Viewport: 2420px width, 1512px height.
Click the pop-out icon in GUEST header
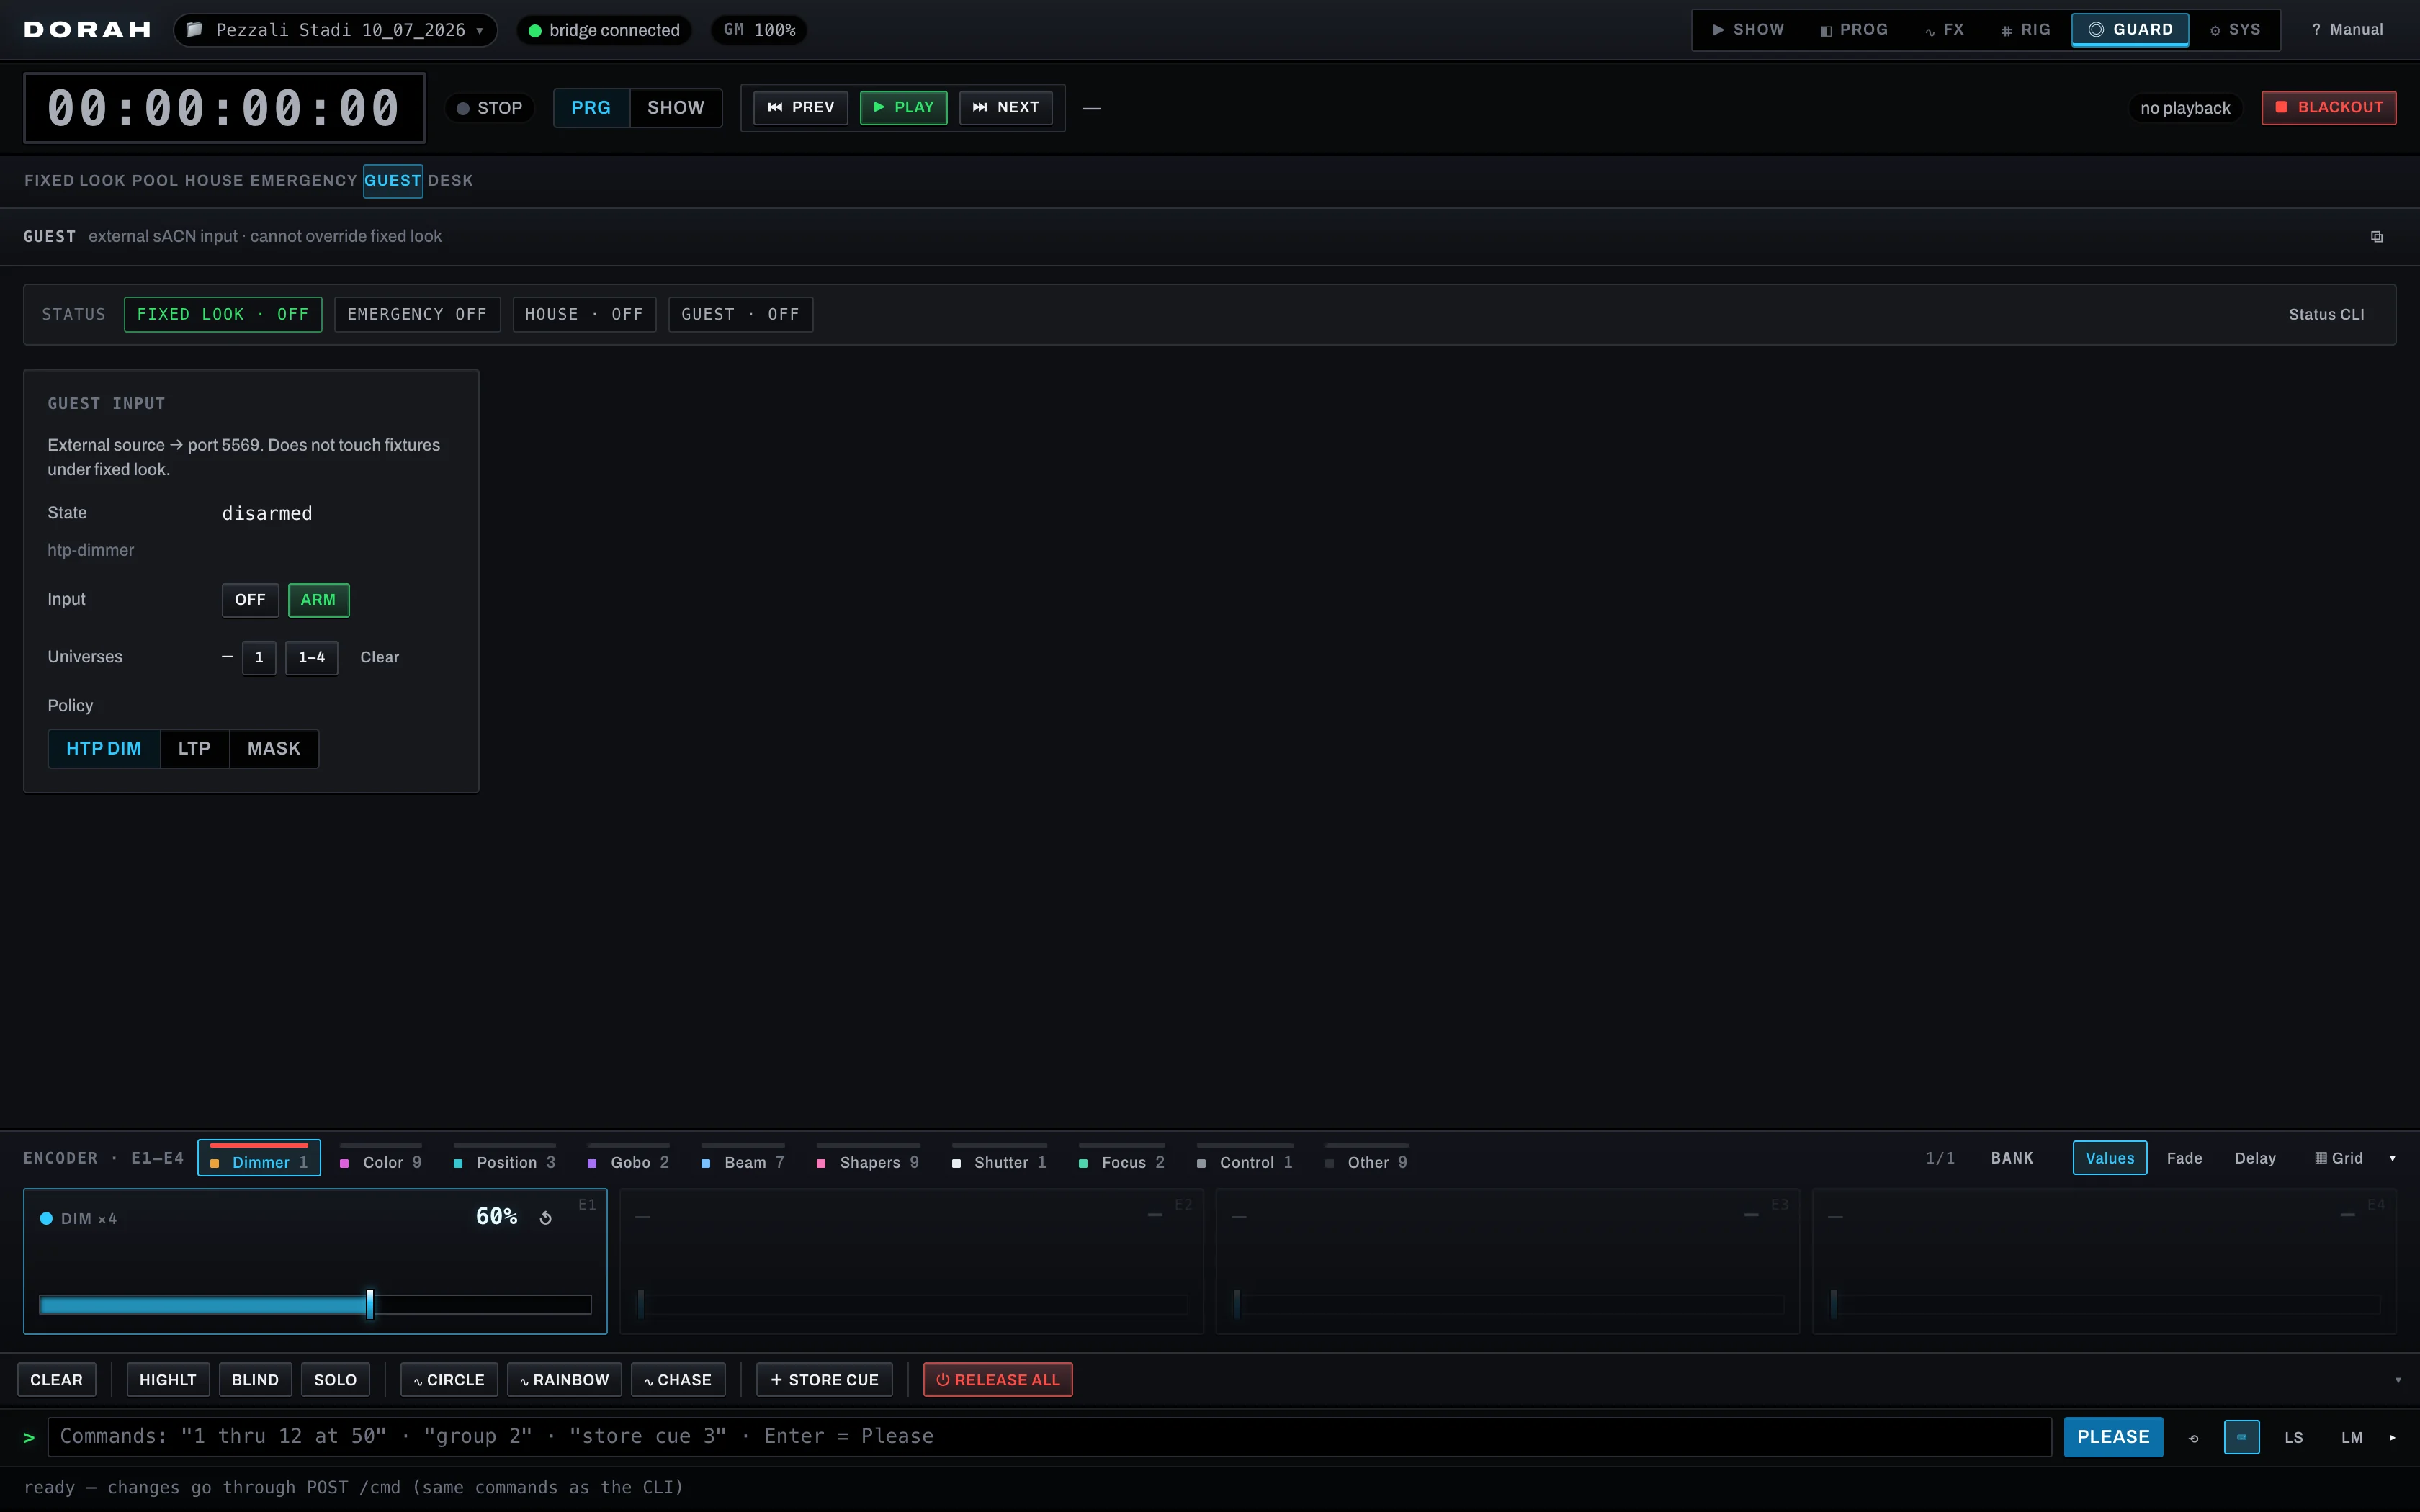pos(2377,237)
